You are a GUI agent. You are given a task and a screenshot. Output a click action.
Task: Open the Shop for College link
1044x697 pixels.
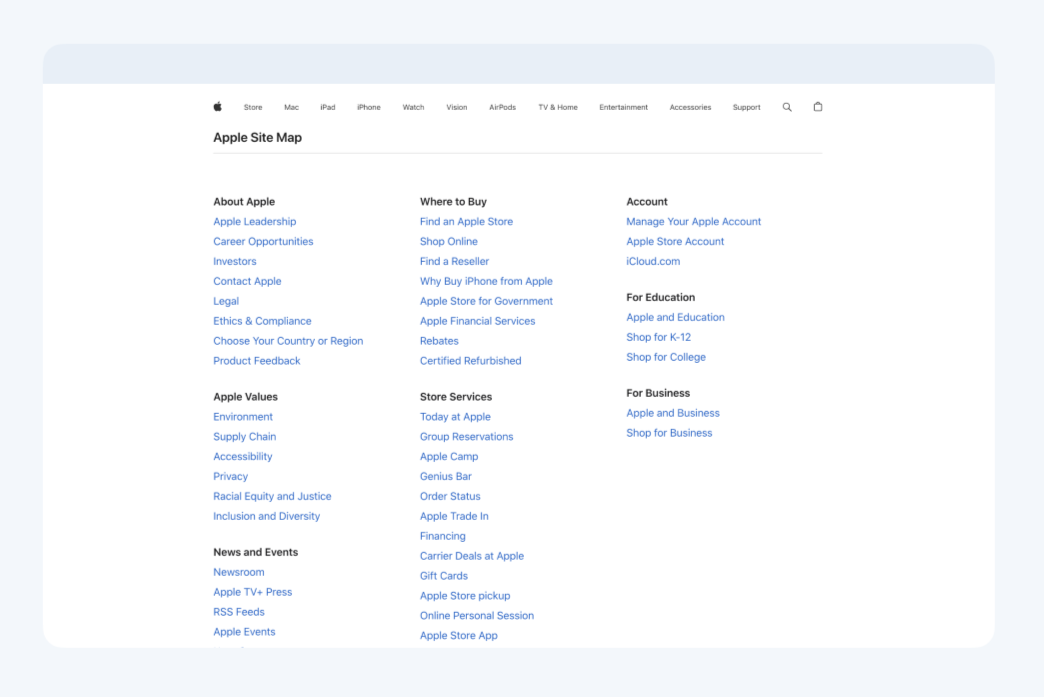[666, 357]
